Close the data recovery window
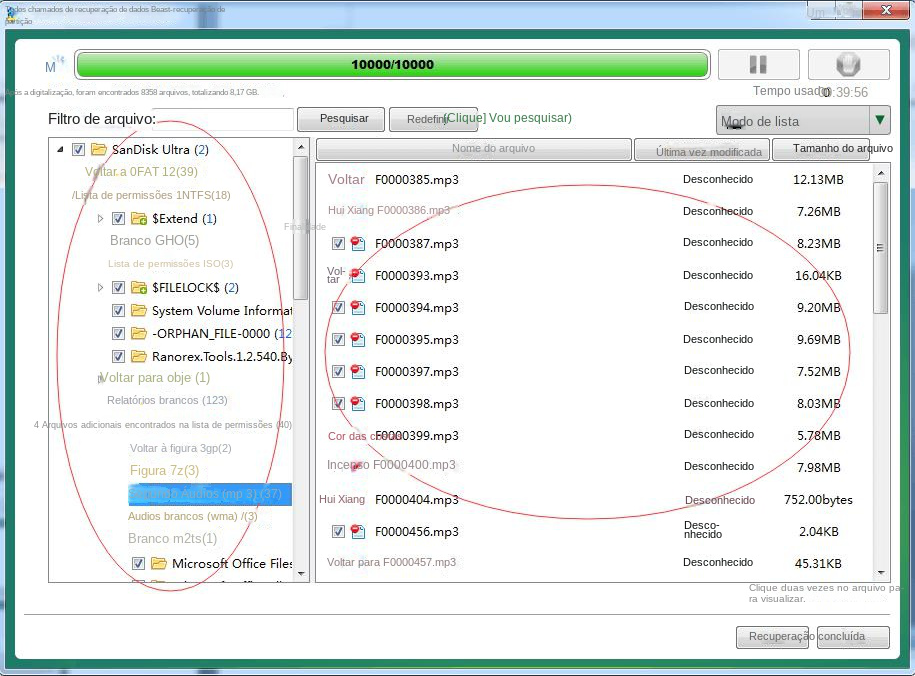 coord(886,10)
